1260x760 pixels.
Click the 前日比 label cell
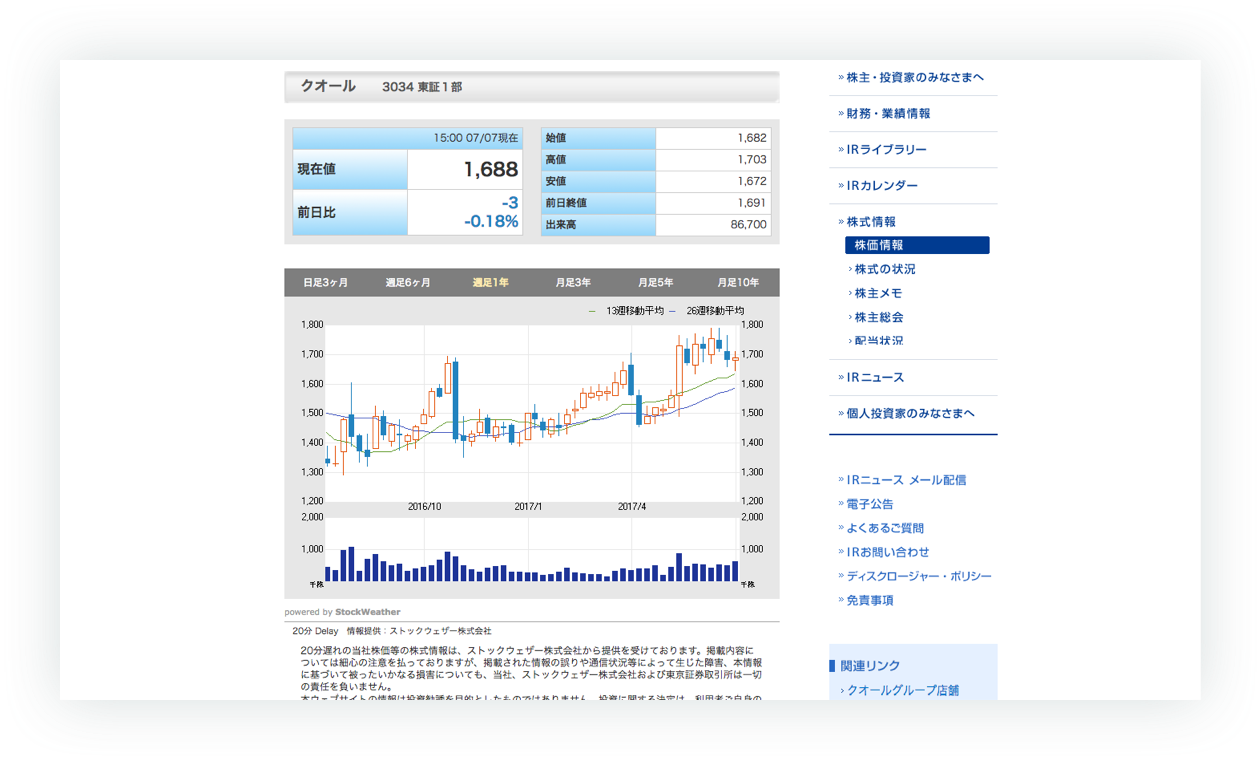click(350, 213)
